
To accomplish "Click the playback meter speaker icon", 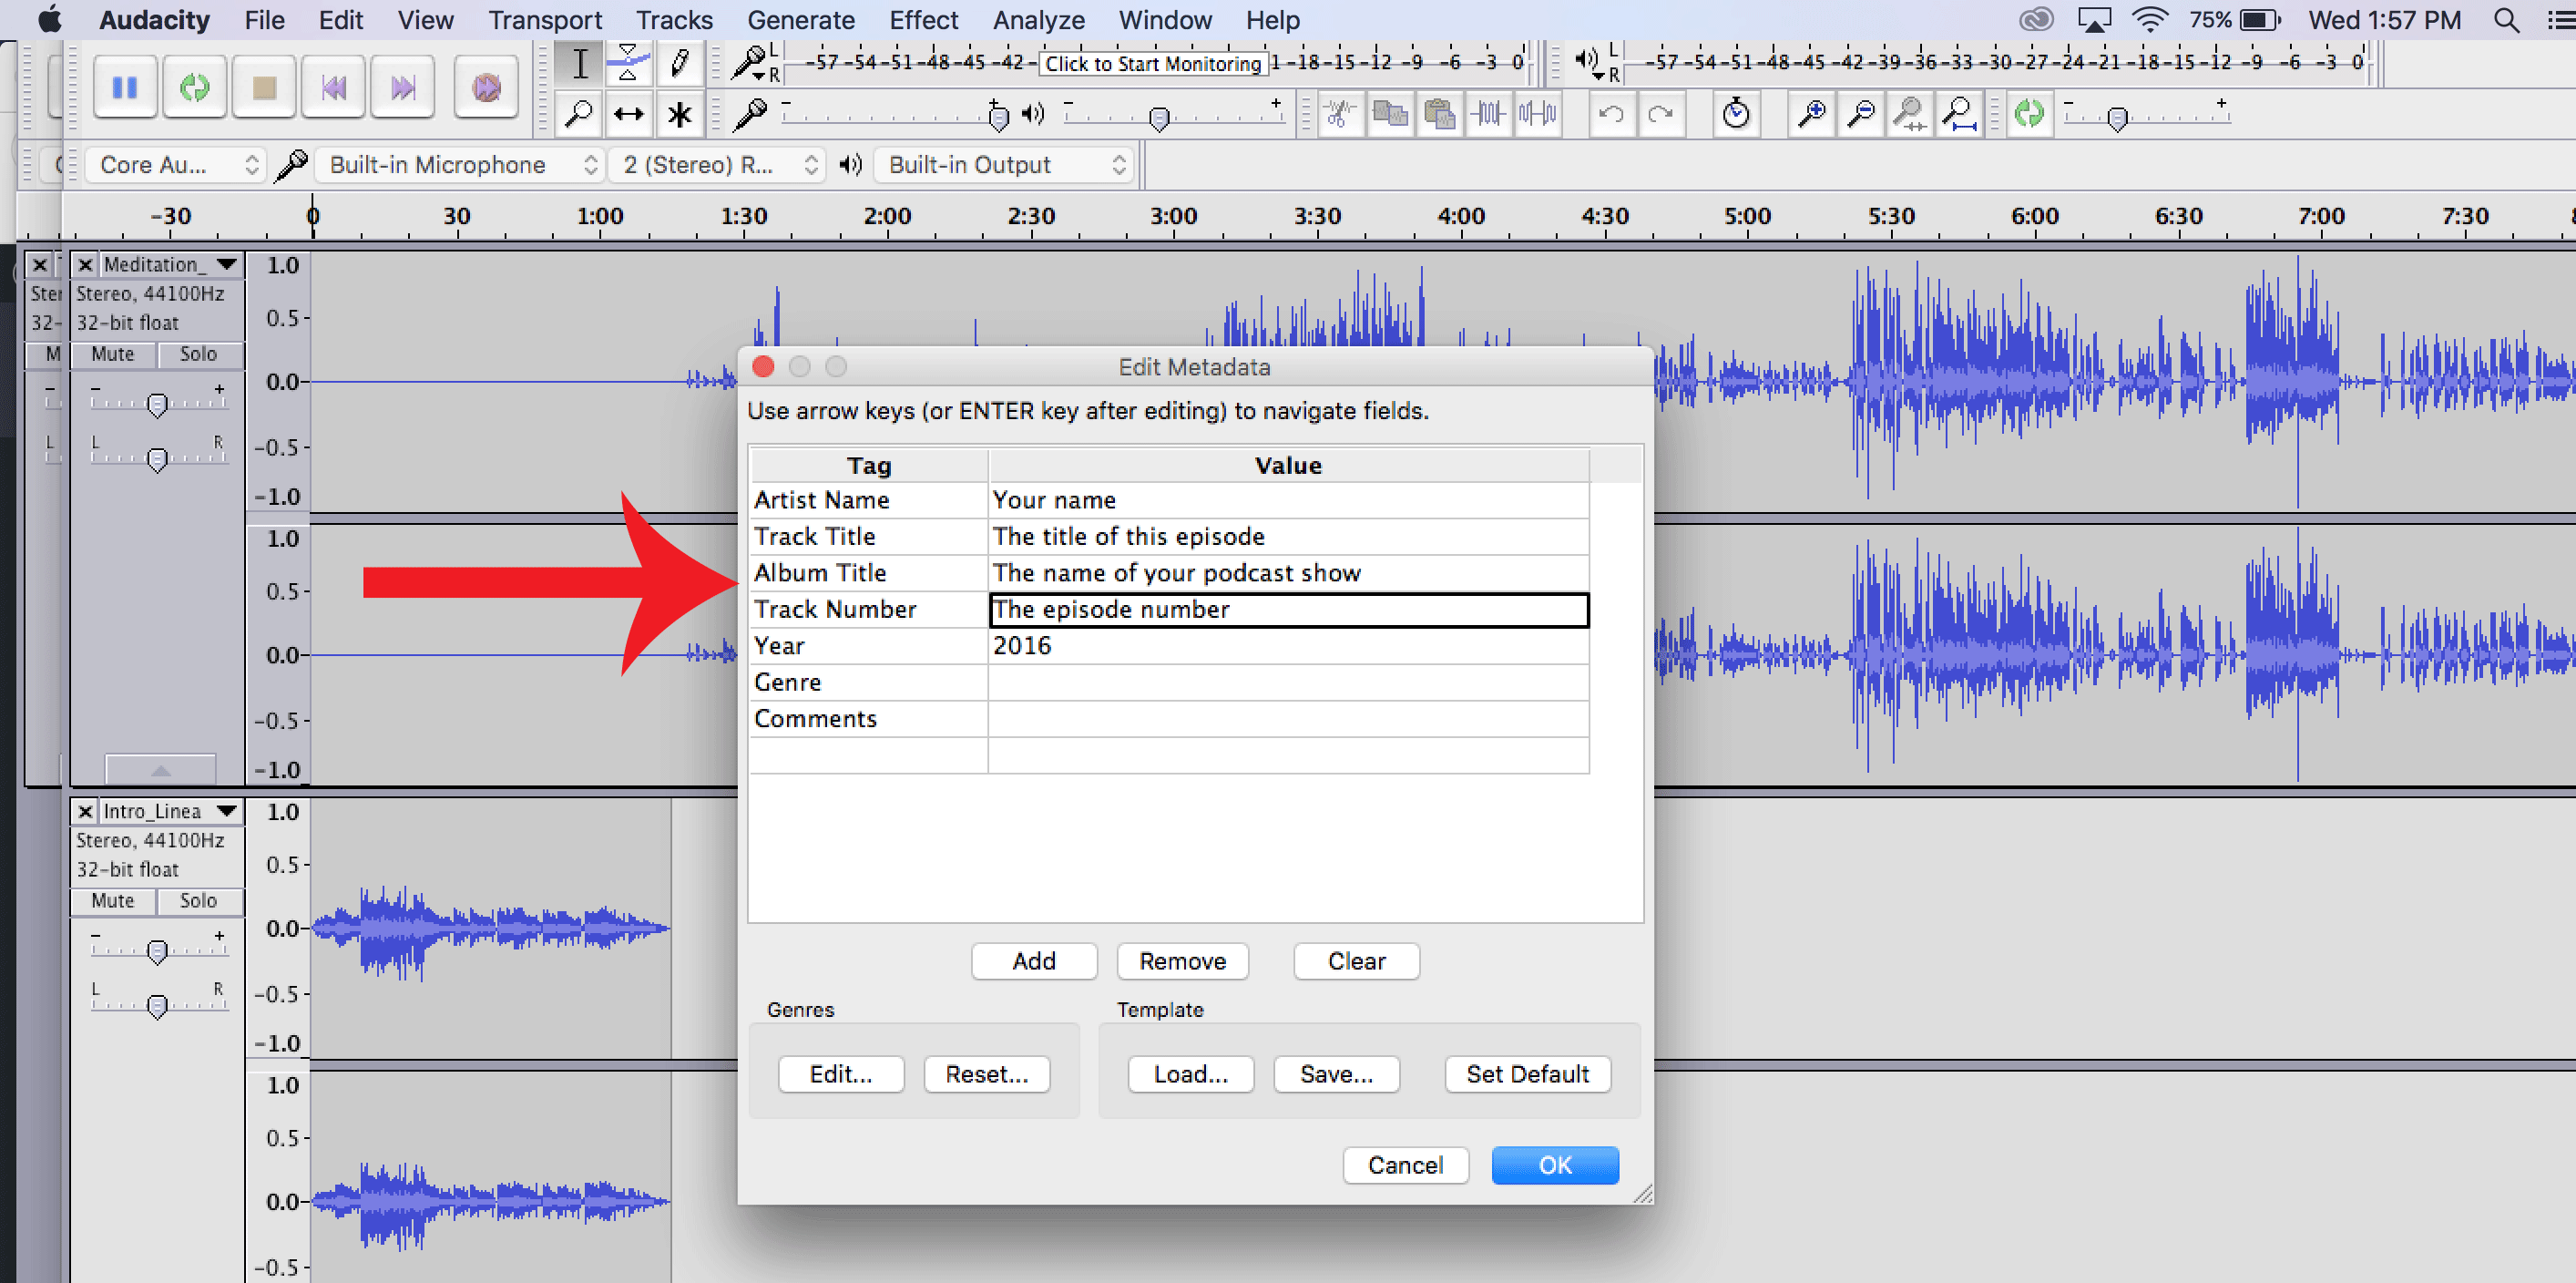I will (1588, 61).
